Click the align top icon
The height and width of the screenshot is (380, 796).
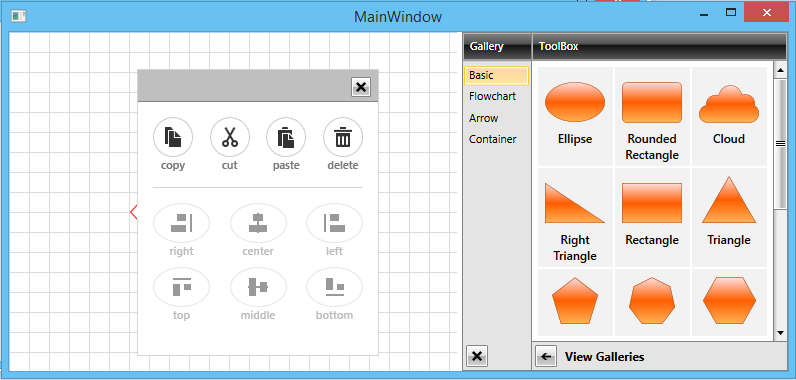[181, 287]
